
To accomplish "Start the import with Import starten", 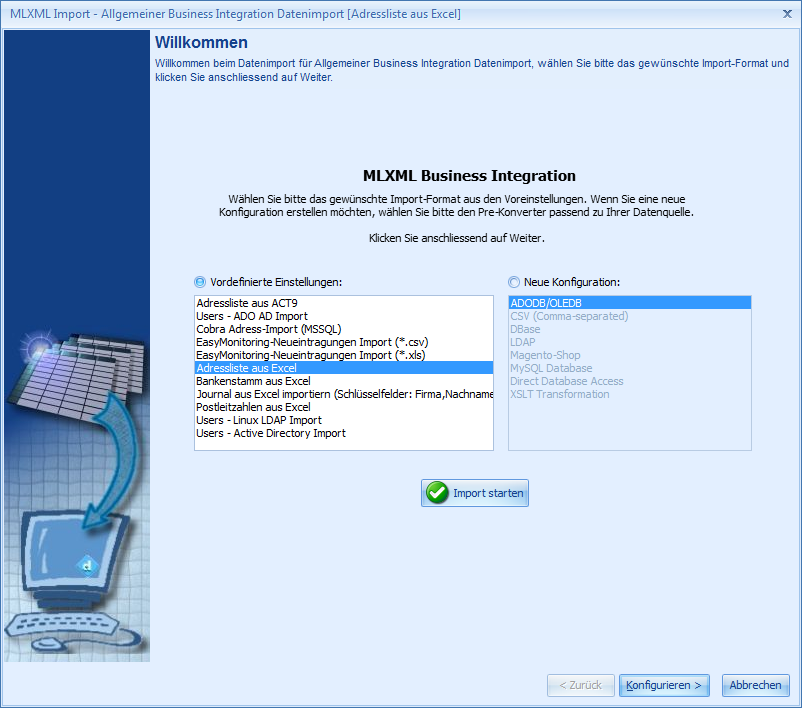I will 474,492.
